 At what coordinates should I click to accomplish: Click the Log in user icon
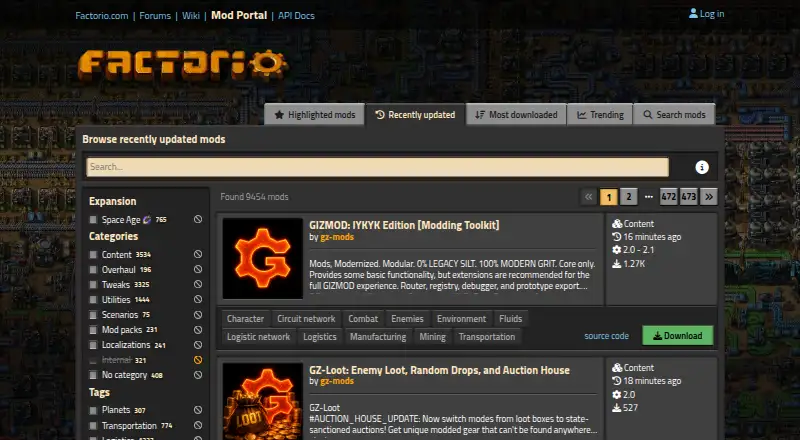coord(693,13)
